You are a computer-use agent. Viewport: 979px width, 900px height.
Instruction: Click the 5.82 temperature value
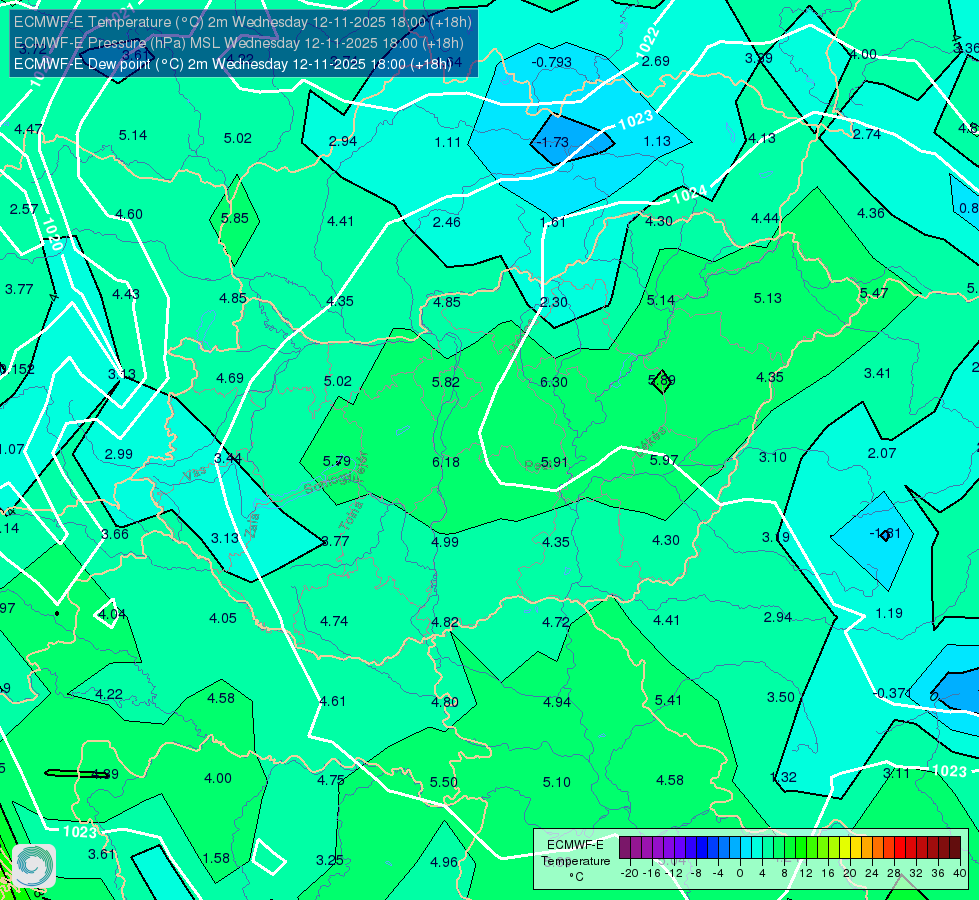click(x=446, y=382)
